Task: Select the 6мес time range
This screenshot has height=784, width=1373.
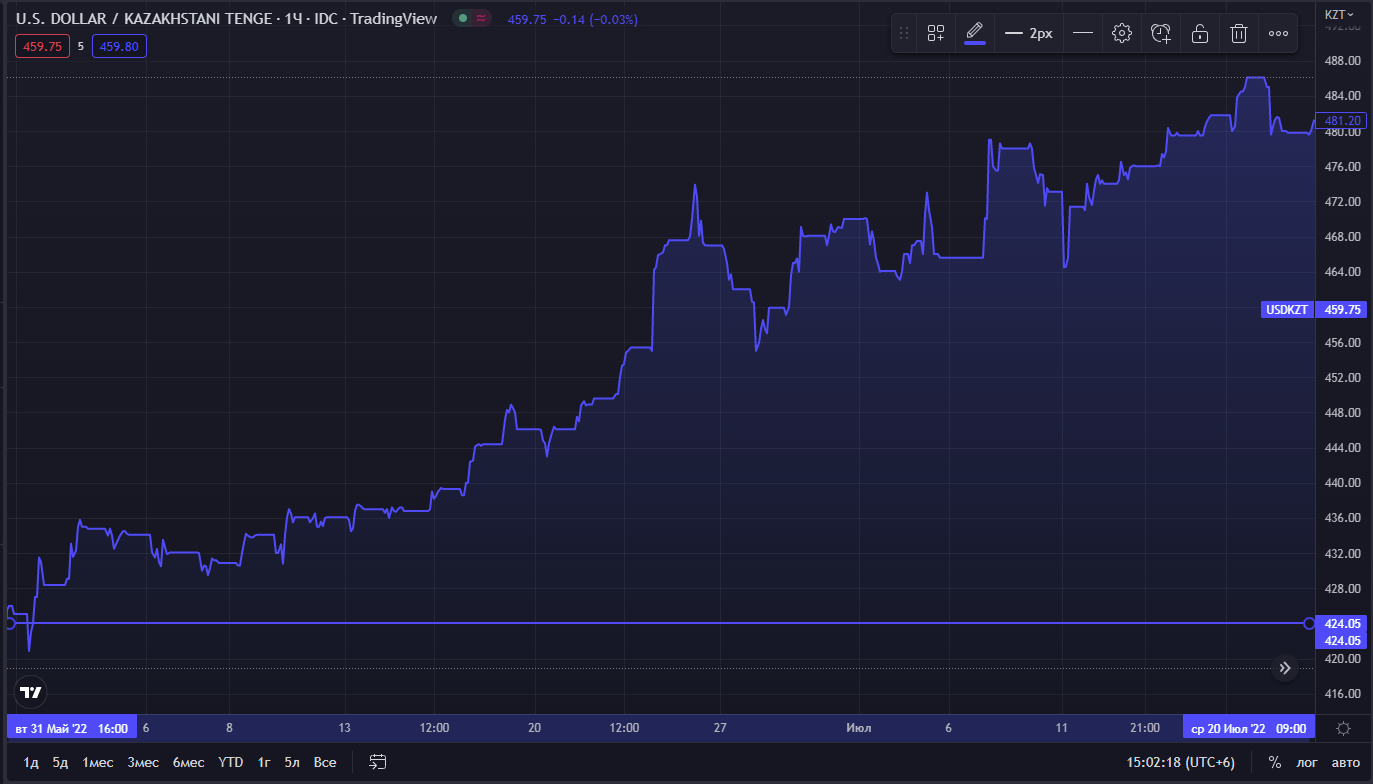Action: [x=188, y=762]
